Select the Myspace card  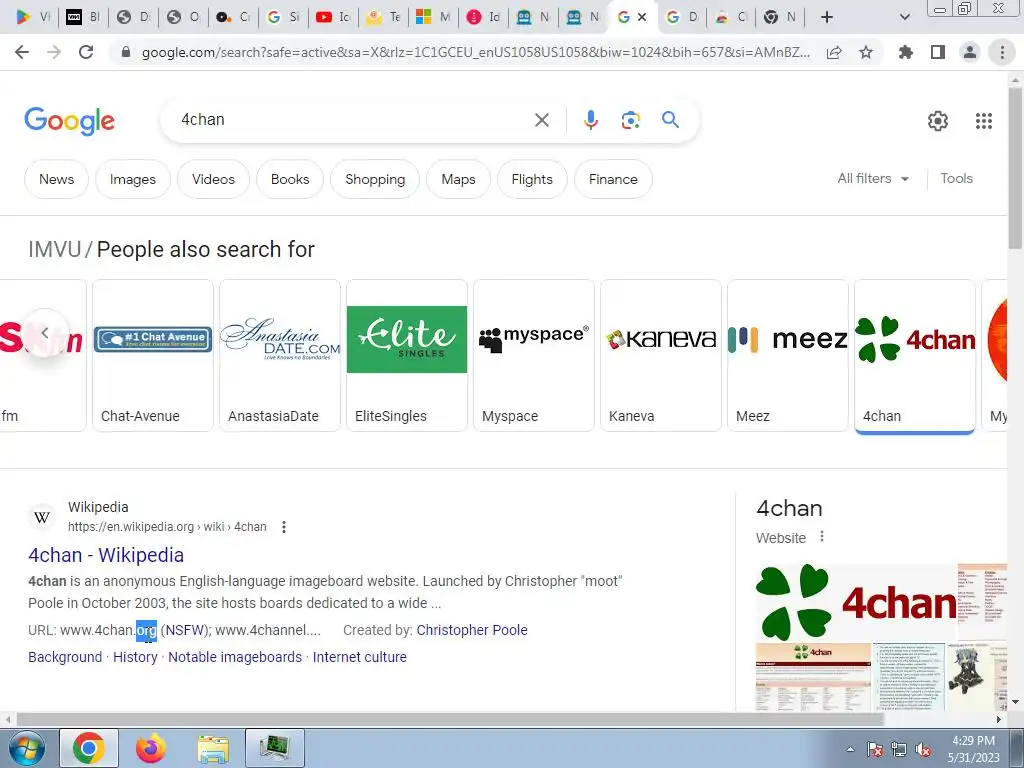tap(534, 355)
